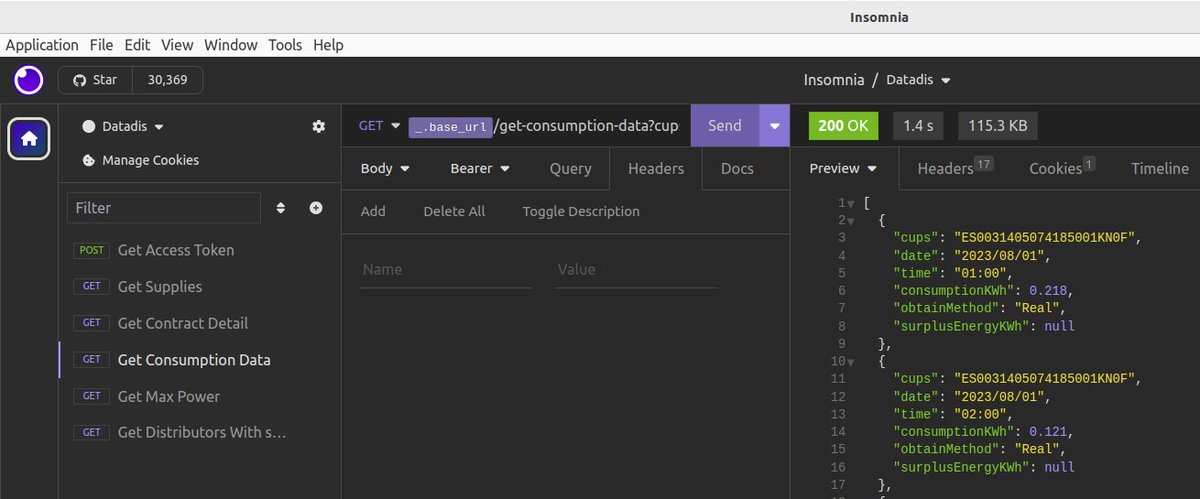This screenshot has width=1200, height=499.
Task: Open the GET method dropdown
Action: [x=379, y=126]
